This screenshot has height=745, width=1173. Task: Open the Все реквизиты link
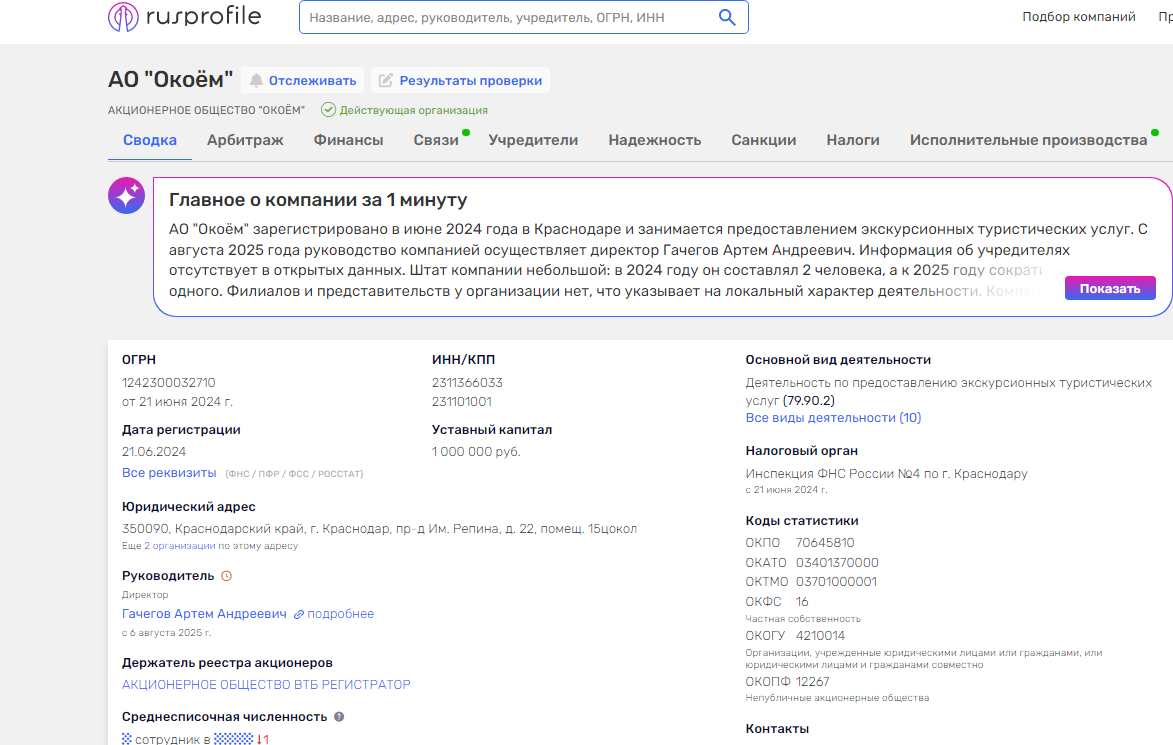pos(169,473)
